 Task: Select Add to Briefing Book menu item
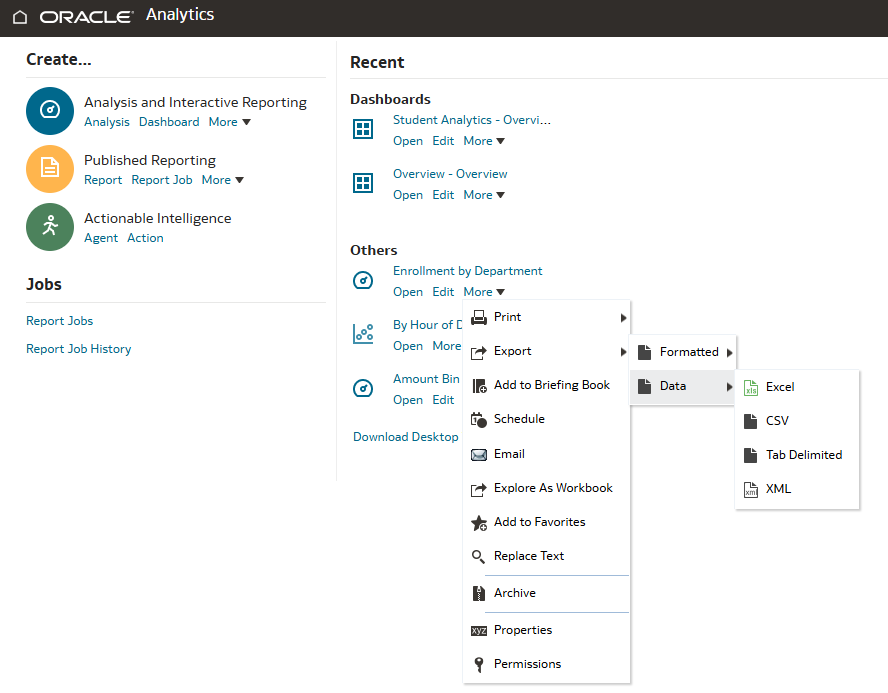coord(547,386)
